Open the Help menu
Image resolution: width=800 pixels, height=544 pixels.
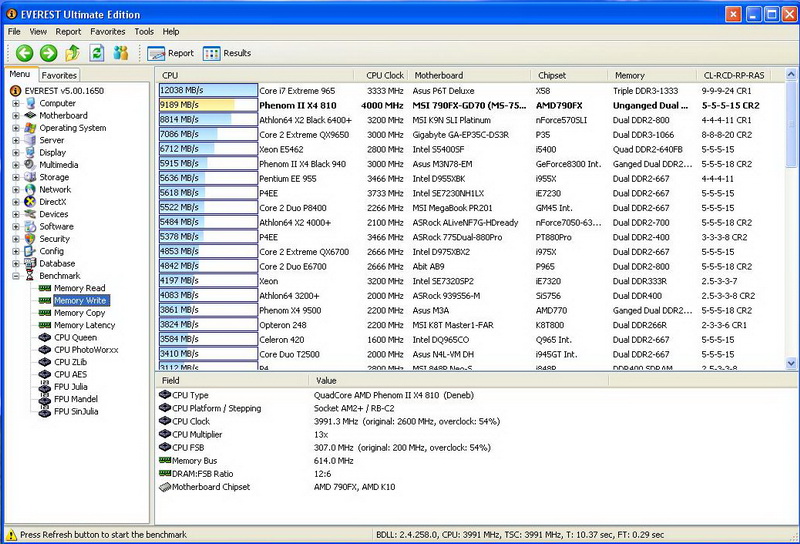(171, 32)
